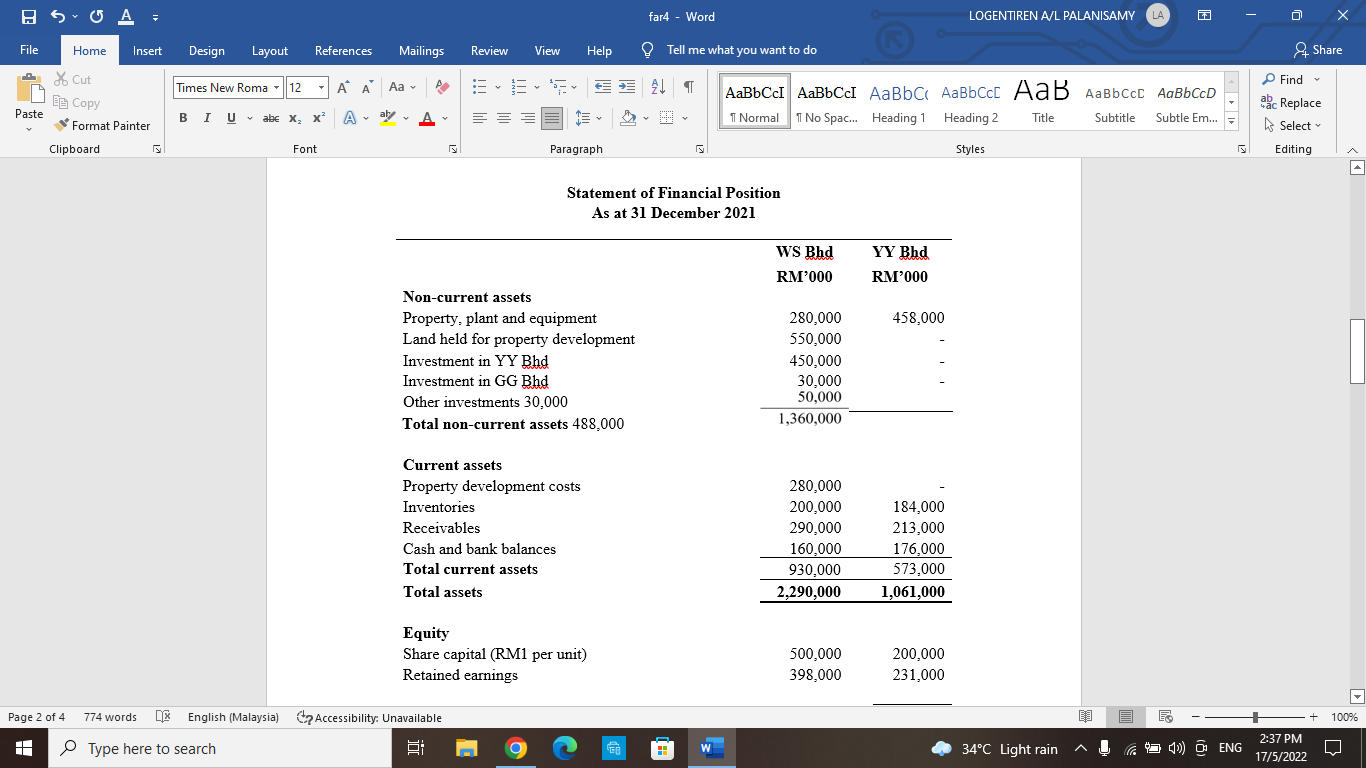This screenshot has width=1366, height=768.
Task: Decrease the paragraph indent
Action: [603, 88]
